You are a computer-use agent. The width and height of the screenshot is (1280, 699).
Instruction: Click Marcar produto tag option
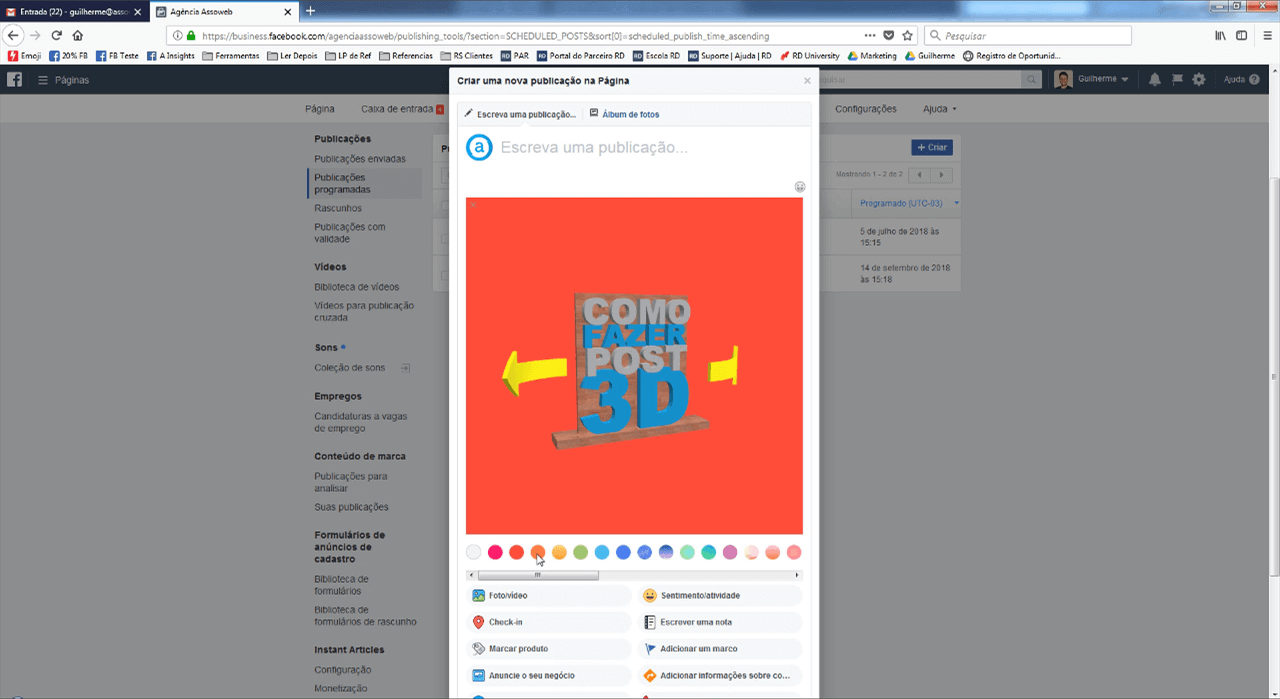(517, 649)
